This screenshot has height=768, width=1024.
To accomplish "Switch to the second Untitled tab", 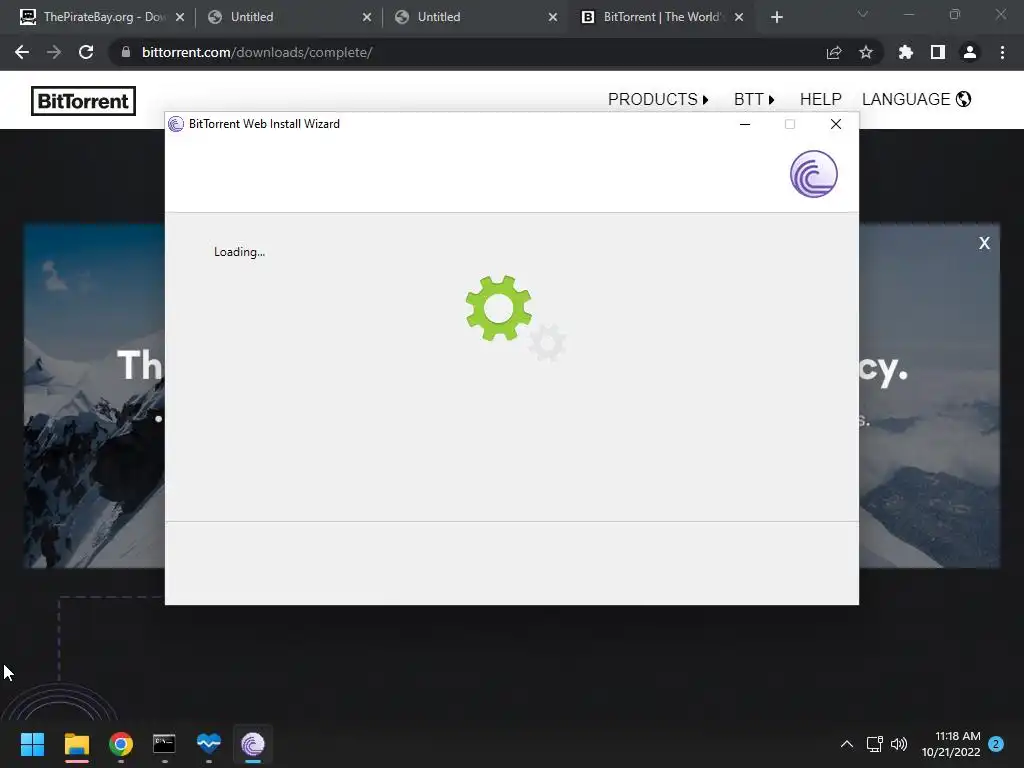I will 474,17.
